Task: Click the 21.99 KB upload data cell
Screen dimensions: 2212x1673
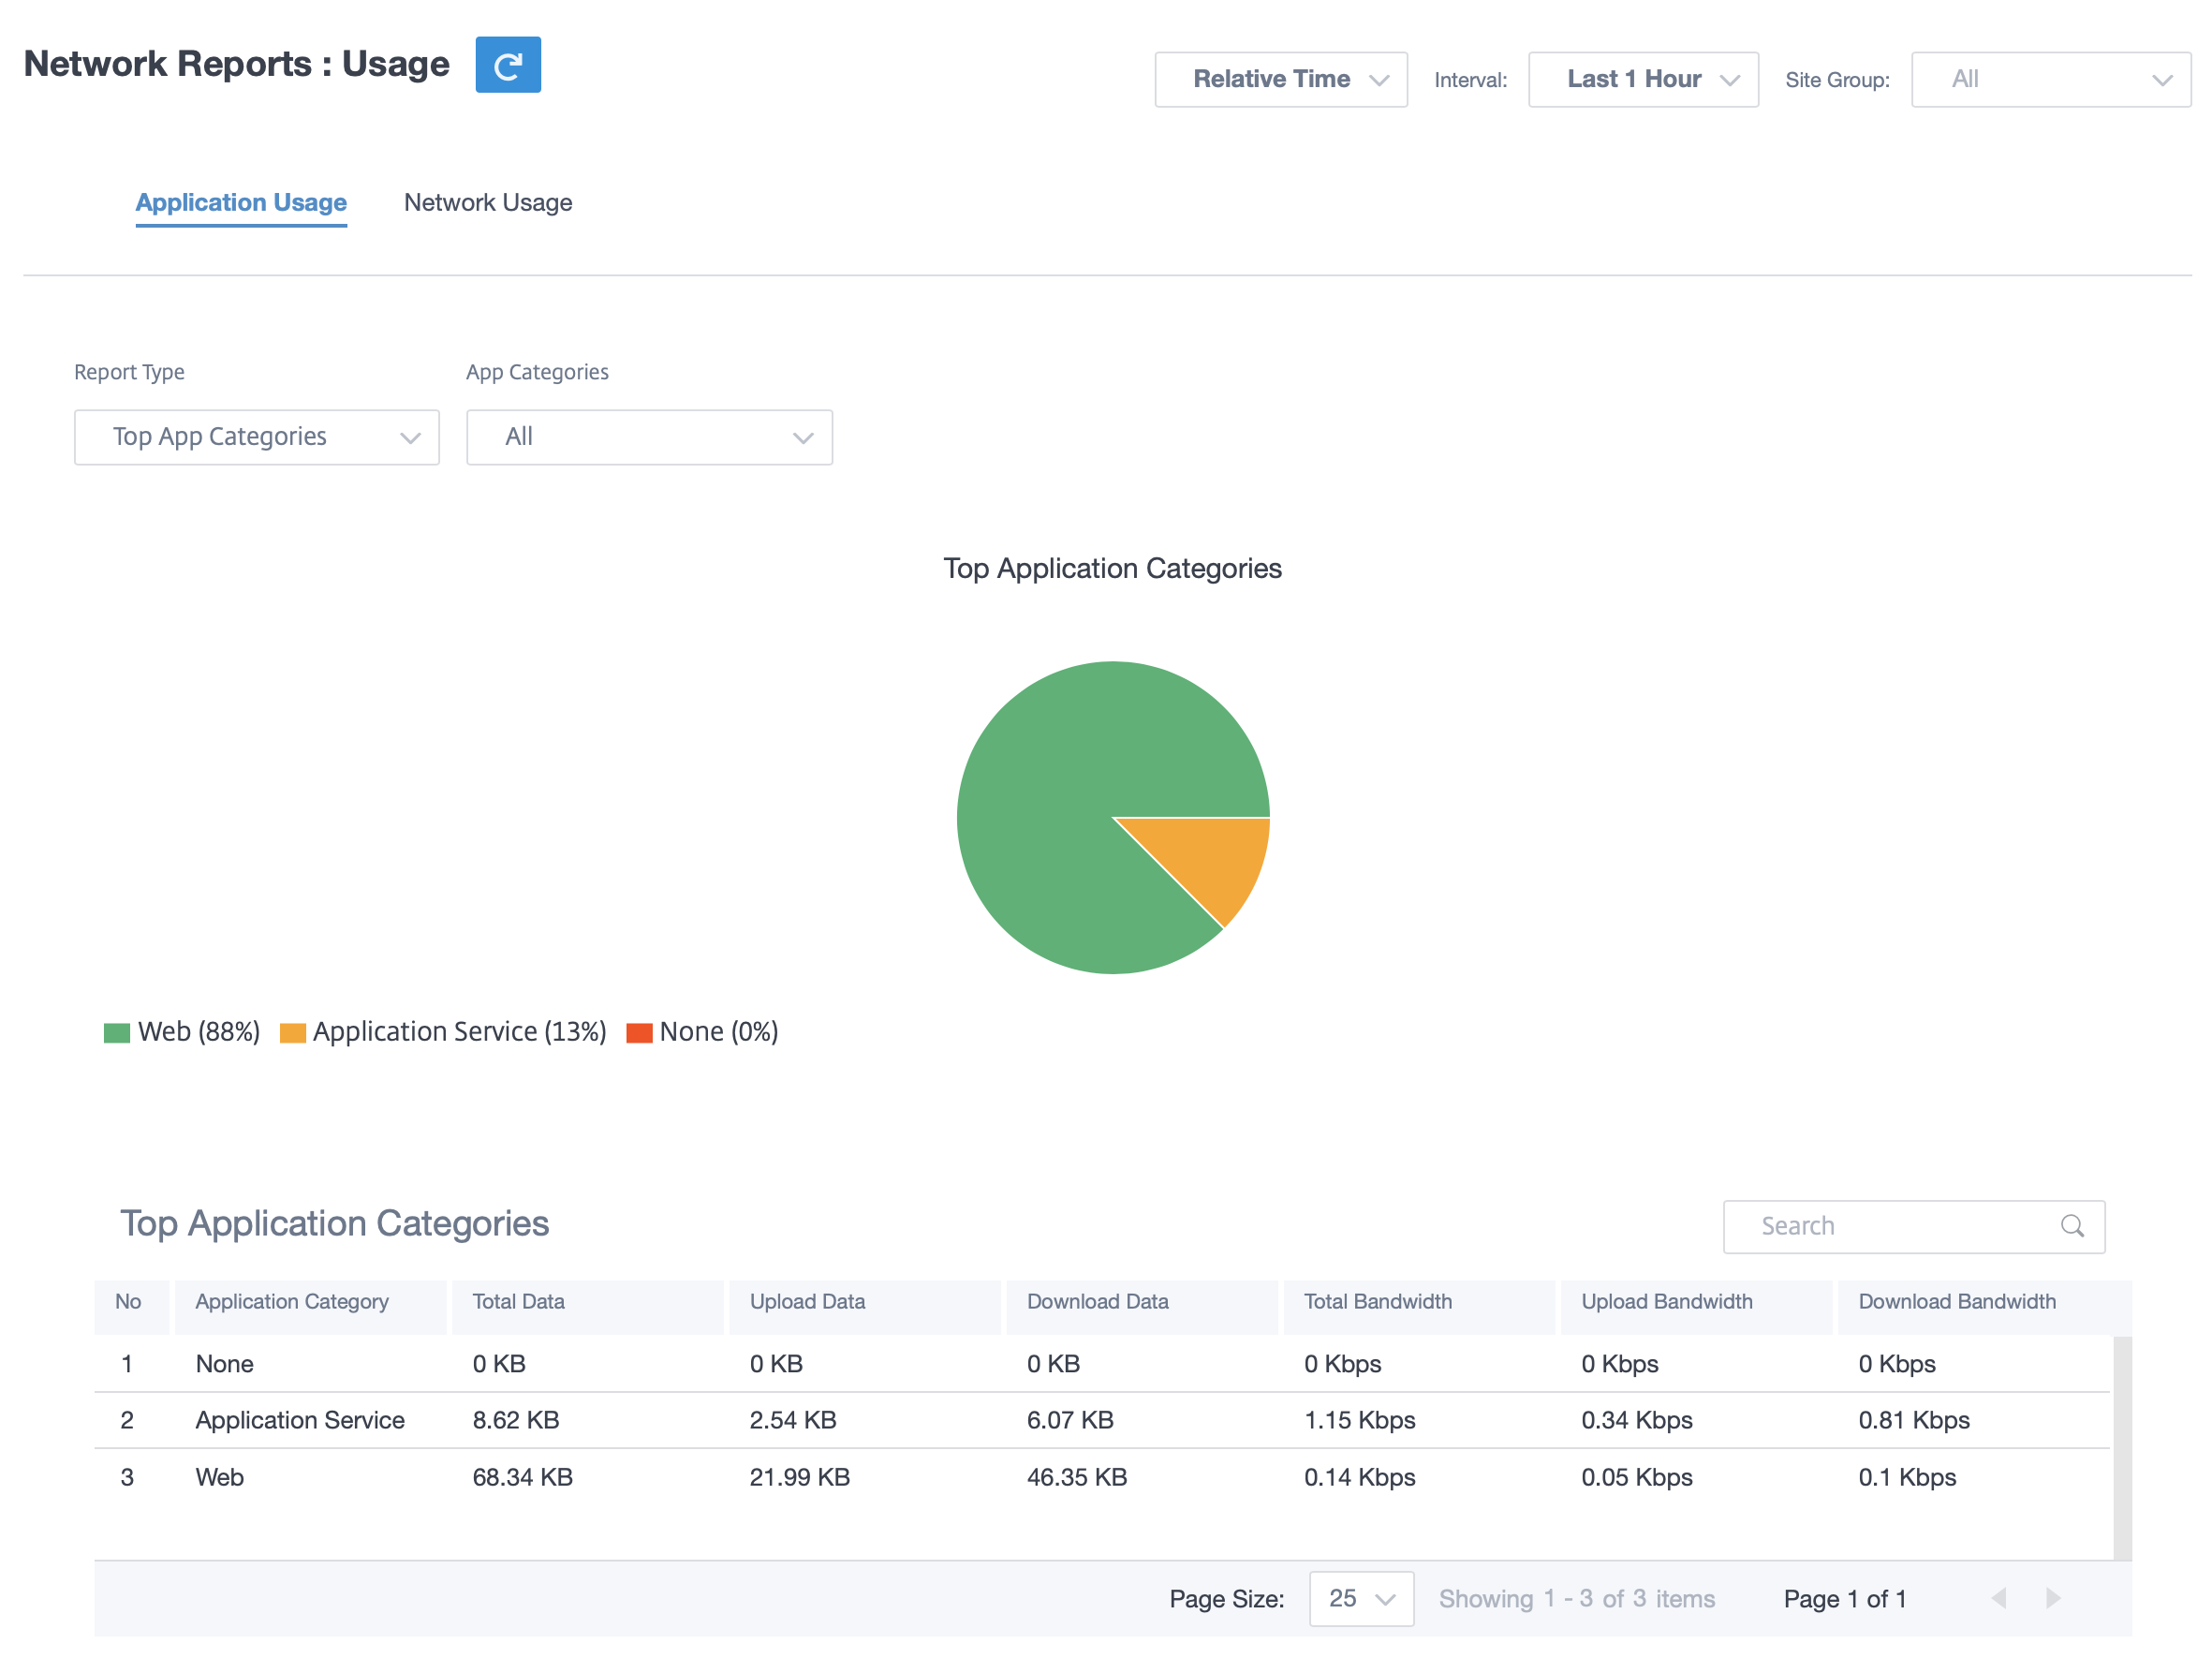Action: tap(799, 1477)
